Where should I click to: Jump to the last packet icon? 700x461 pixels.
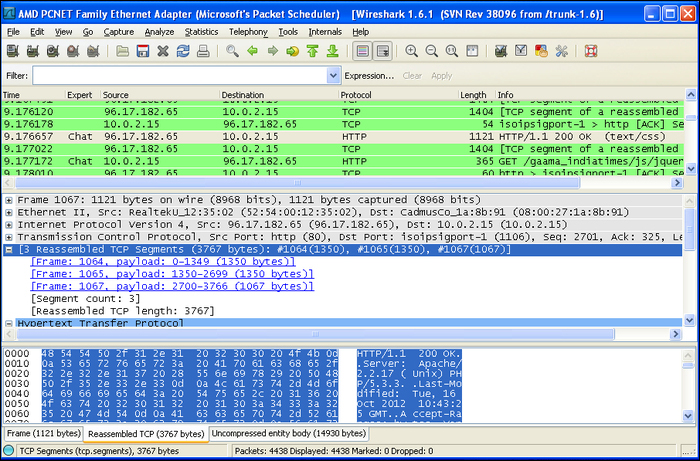tap(333, 51)
